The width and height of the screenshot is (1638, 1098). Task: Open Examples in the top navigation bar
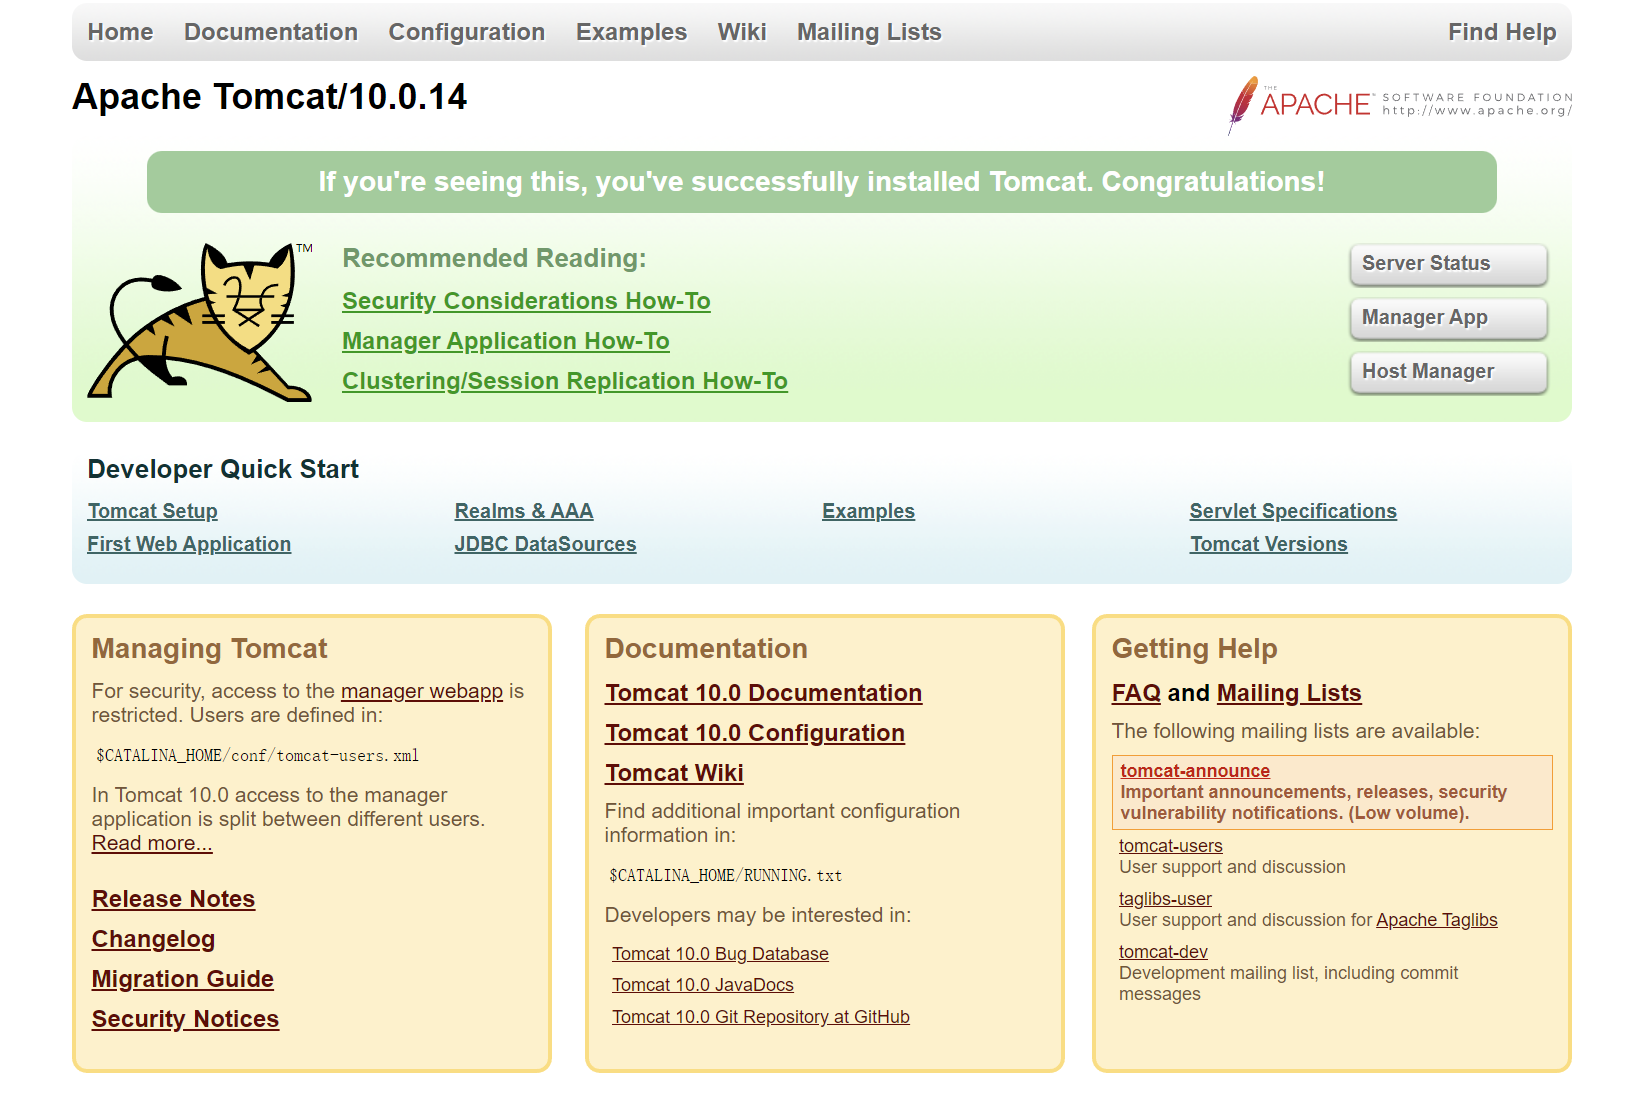631,32
